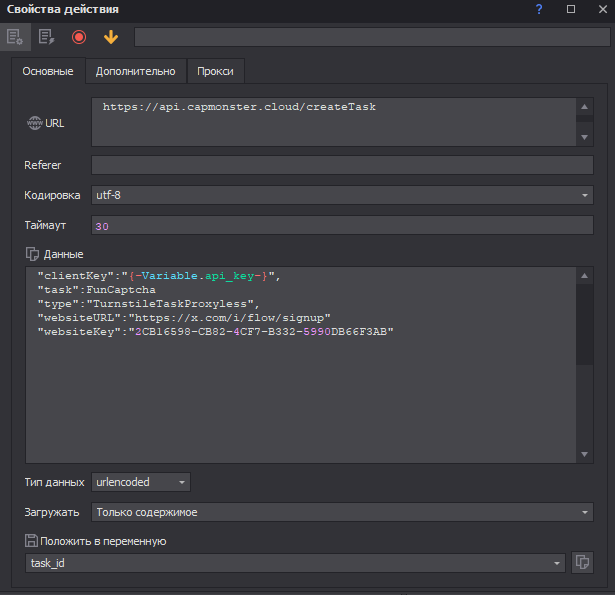The height and width of the screenshot is (595, 615).
Task: Click the copy icon beside Данные label
Action: pos(31,254)
